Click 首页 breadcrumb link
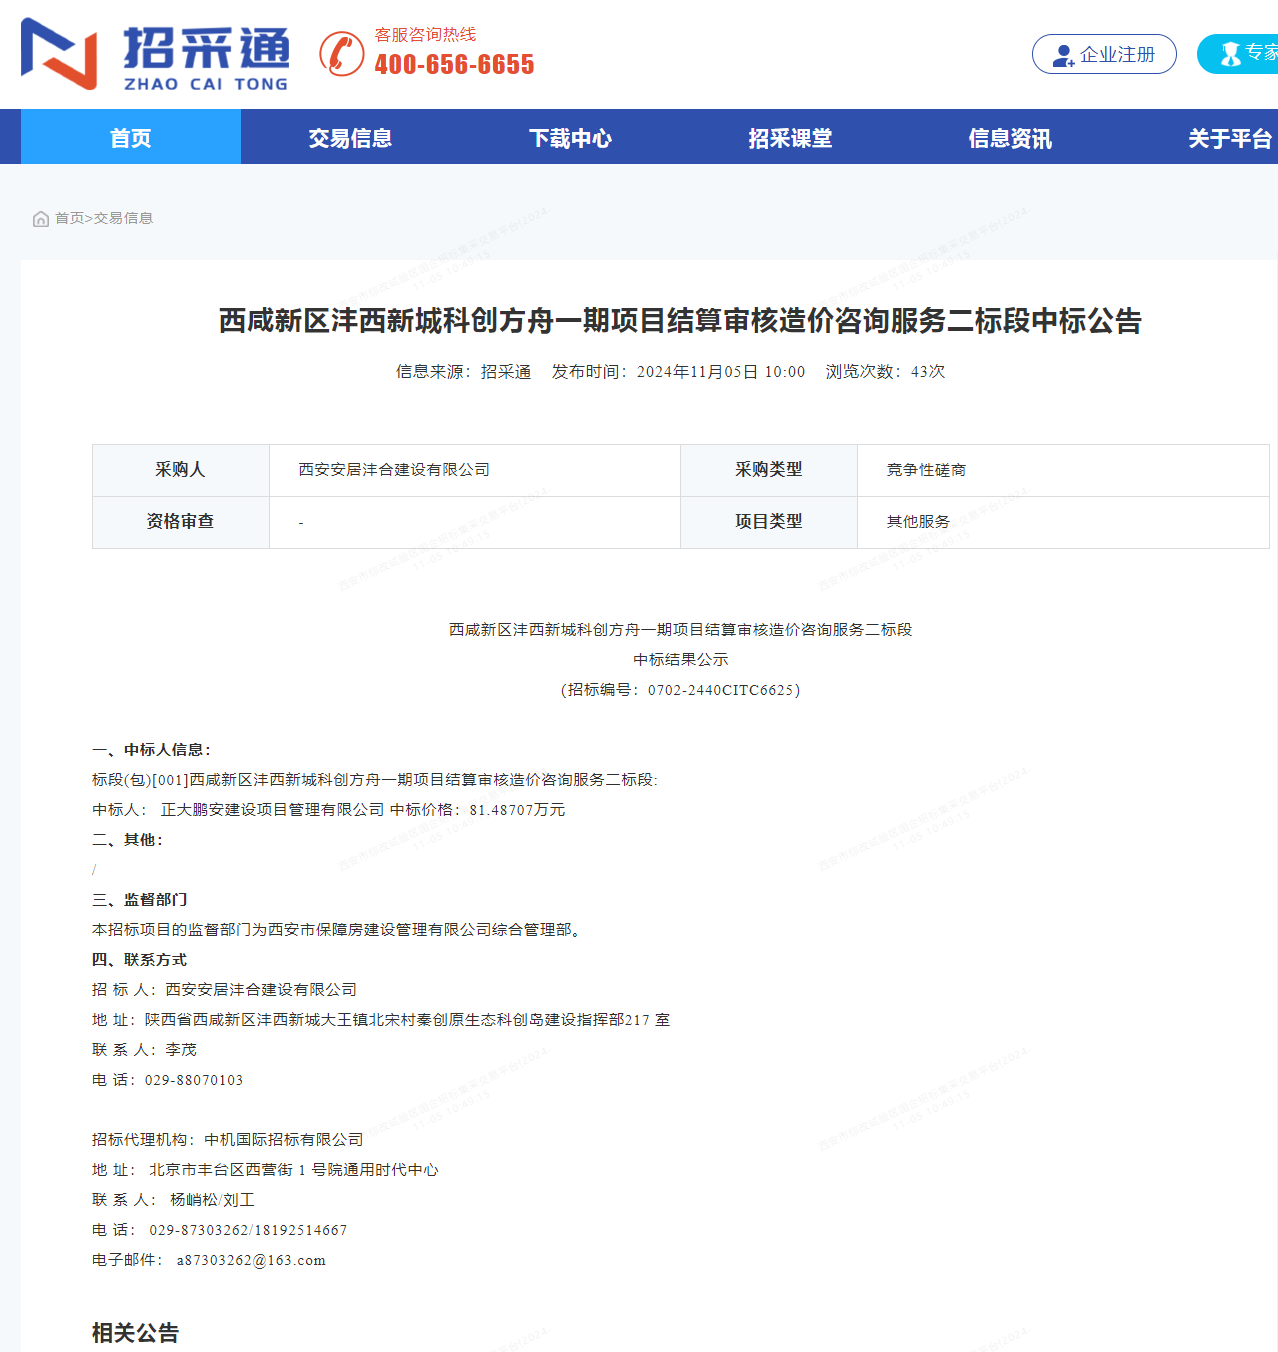This screenshot has height=1352, width=1278. tap(69, 218)
